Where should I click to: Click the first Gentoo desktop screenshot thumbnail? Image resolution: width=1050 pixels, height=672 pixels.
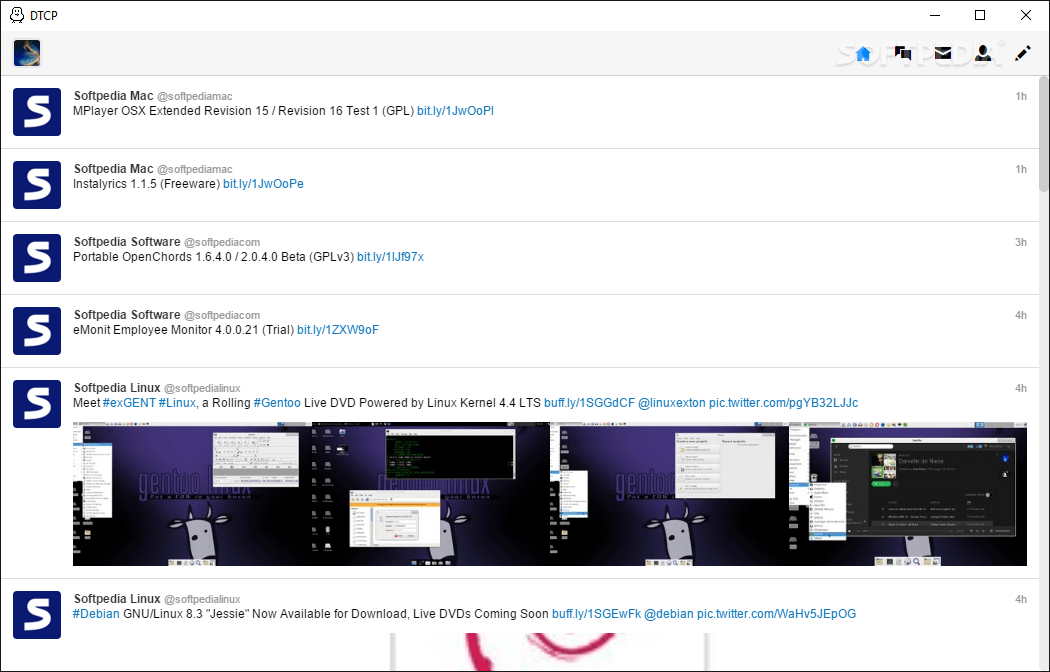(192, 494)
